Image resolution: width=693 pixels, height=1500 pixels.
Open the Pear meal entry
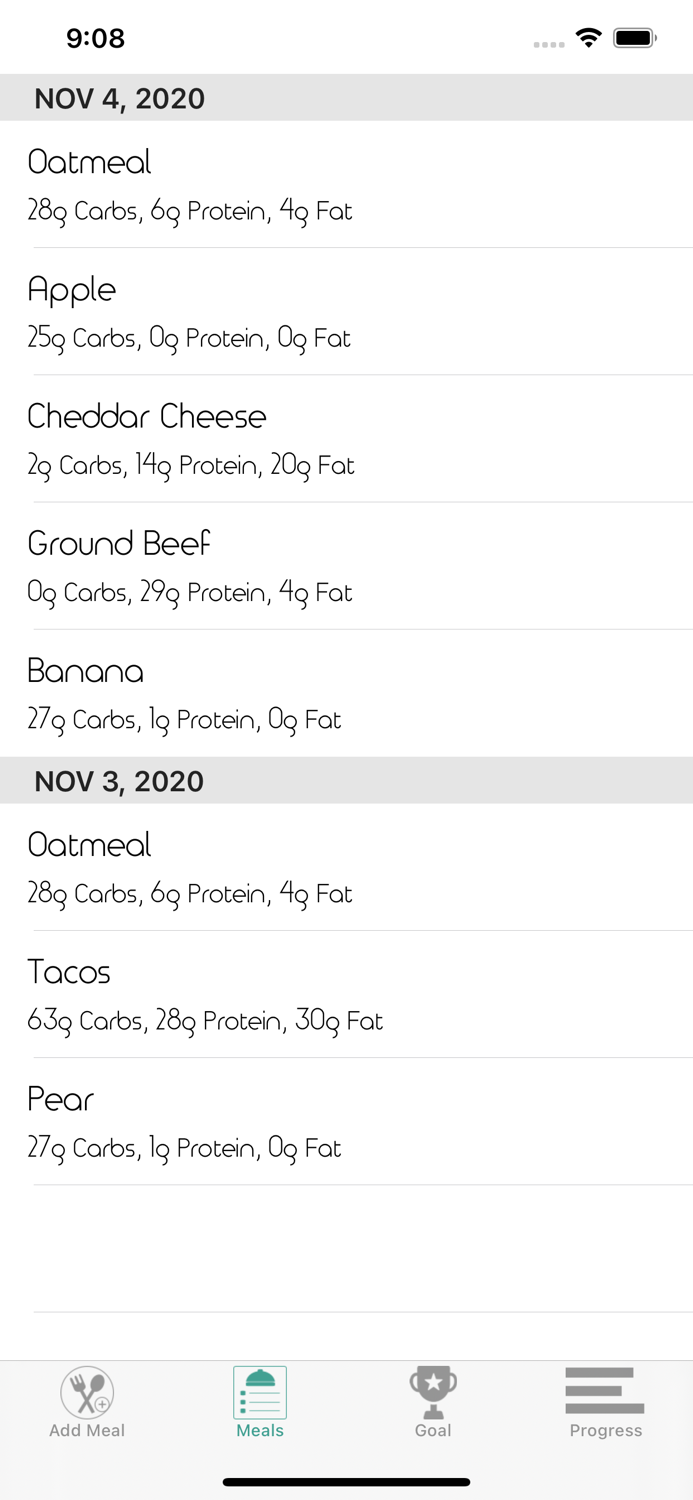[x=346, y=1122]
